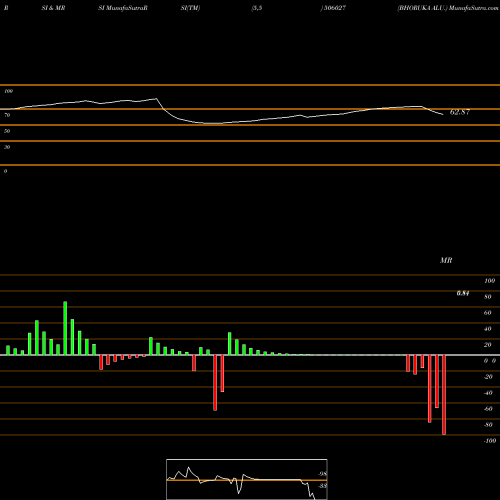The width and height of the screenshot is (500, 500).
Task: Click the 100 label on the left RSI axis
Action: [8, 91]
